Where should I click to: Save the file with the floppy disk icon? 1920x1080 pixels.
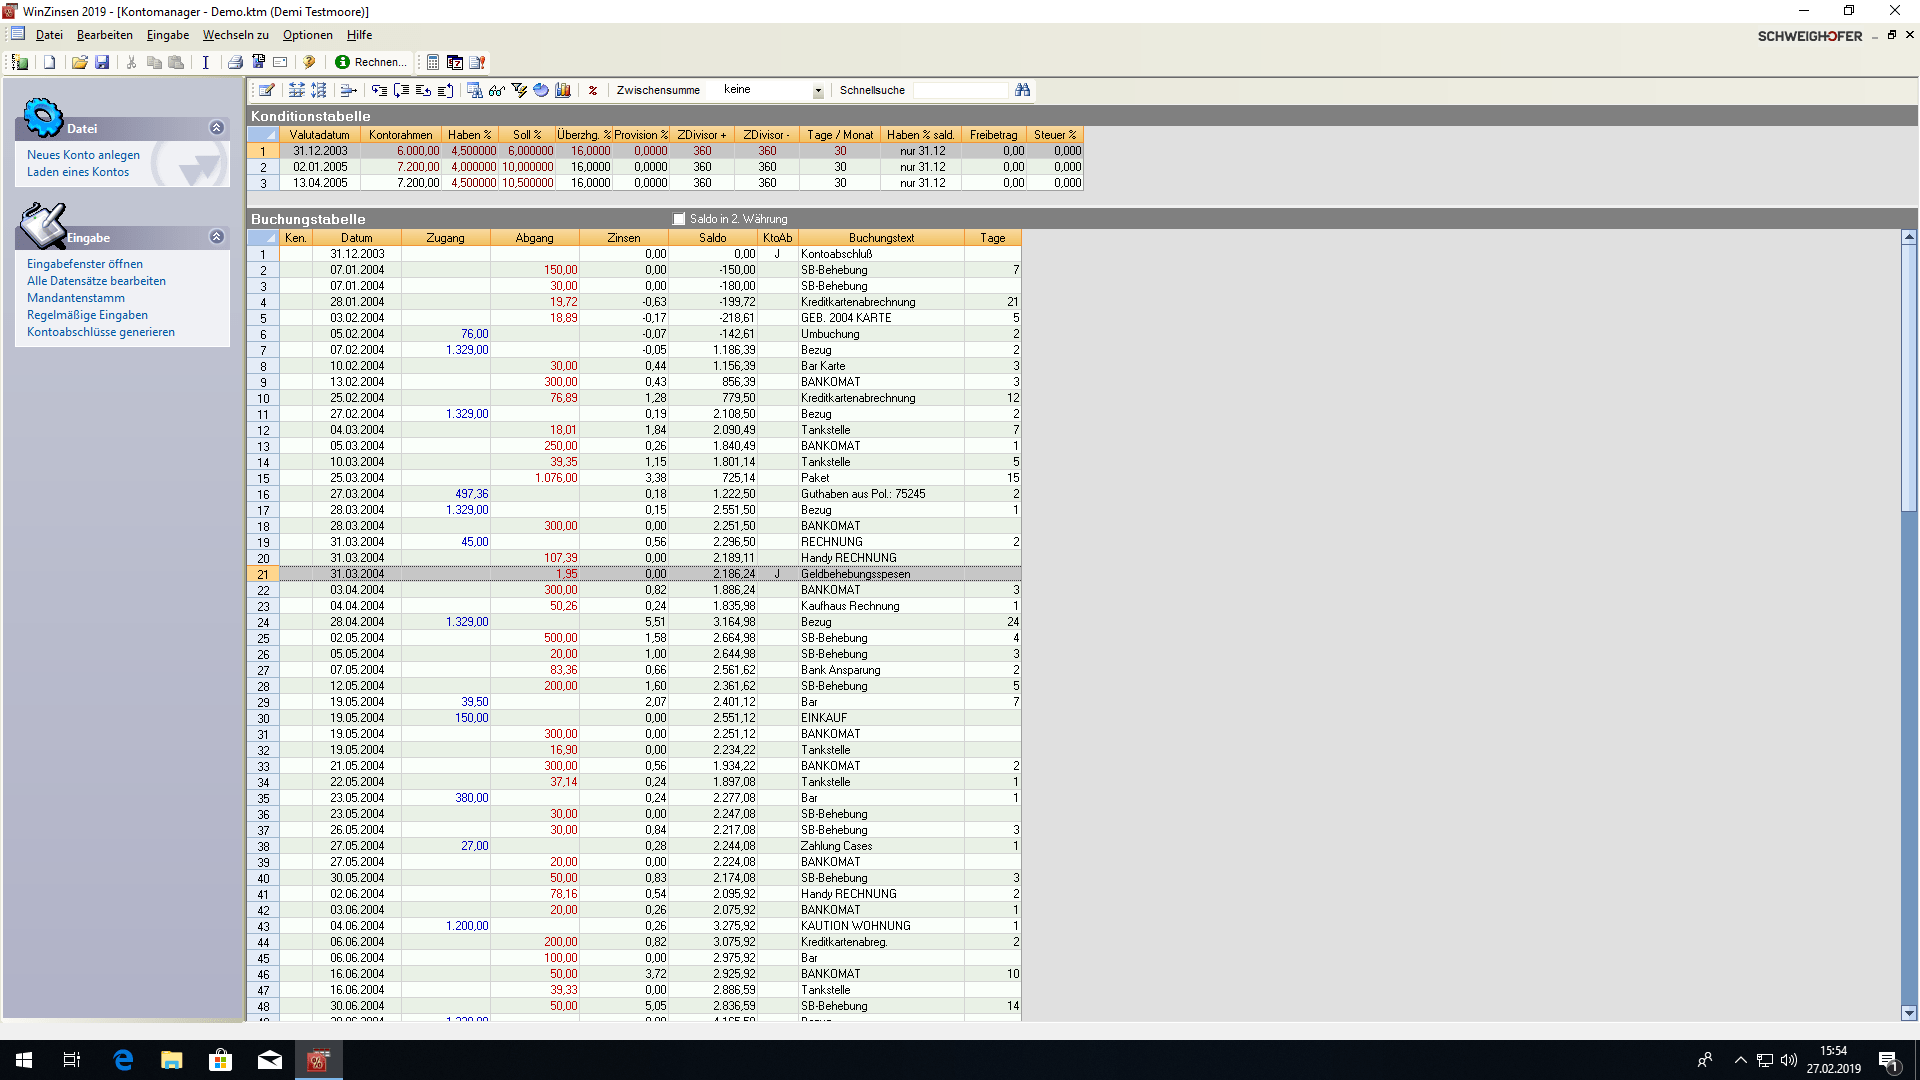point(102,62)
